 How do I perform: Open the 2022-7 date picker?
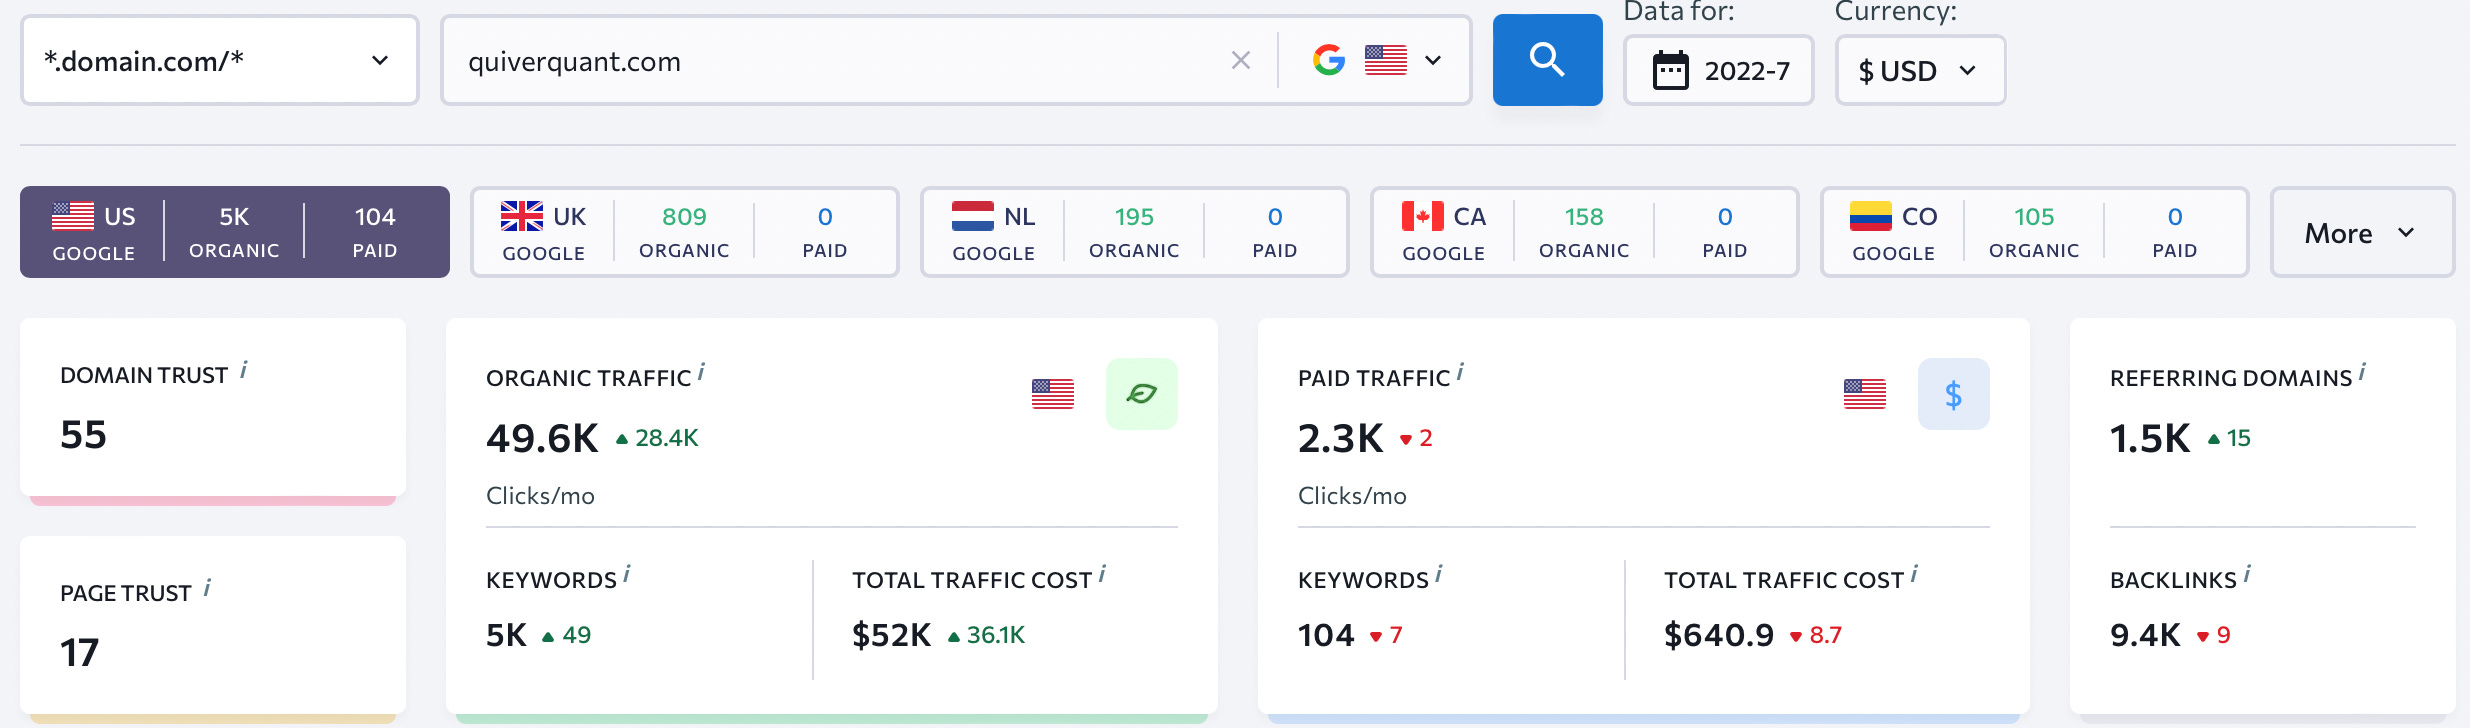(x=1718, y=70)
